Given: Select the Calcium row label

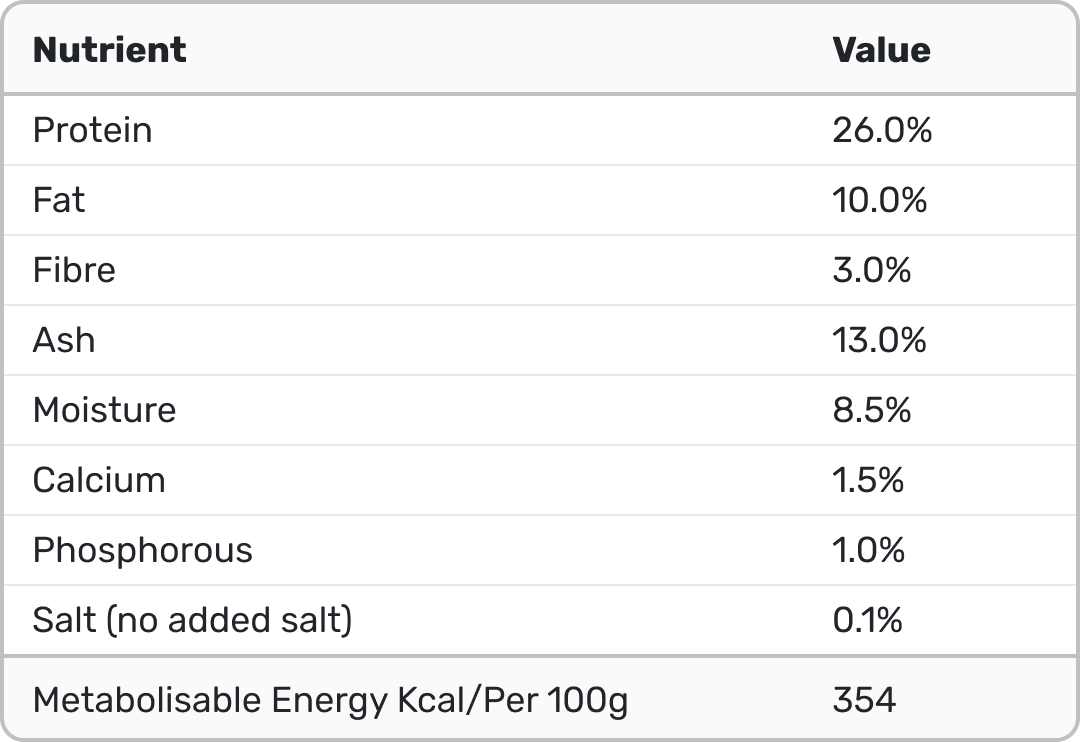Looking at the screenshot, I should [99, 480].
